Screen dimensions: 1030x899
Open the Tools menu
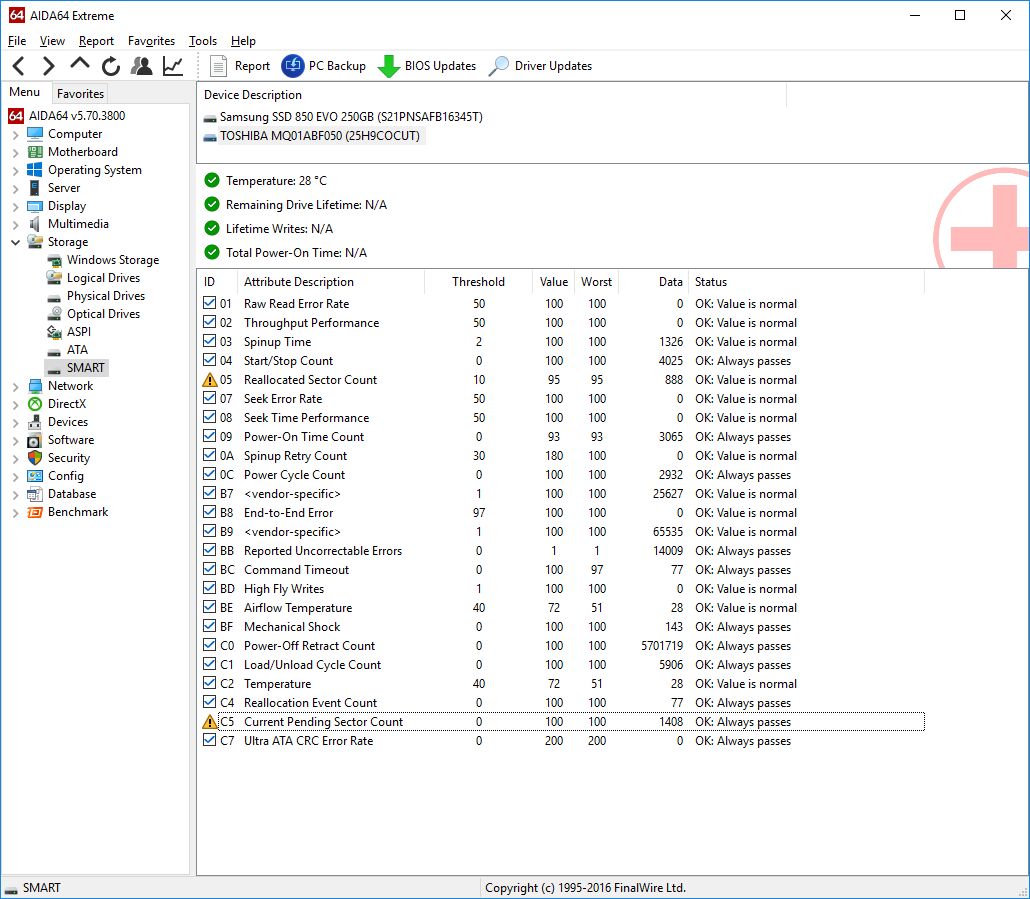coord(202,41)
